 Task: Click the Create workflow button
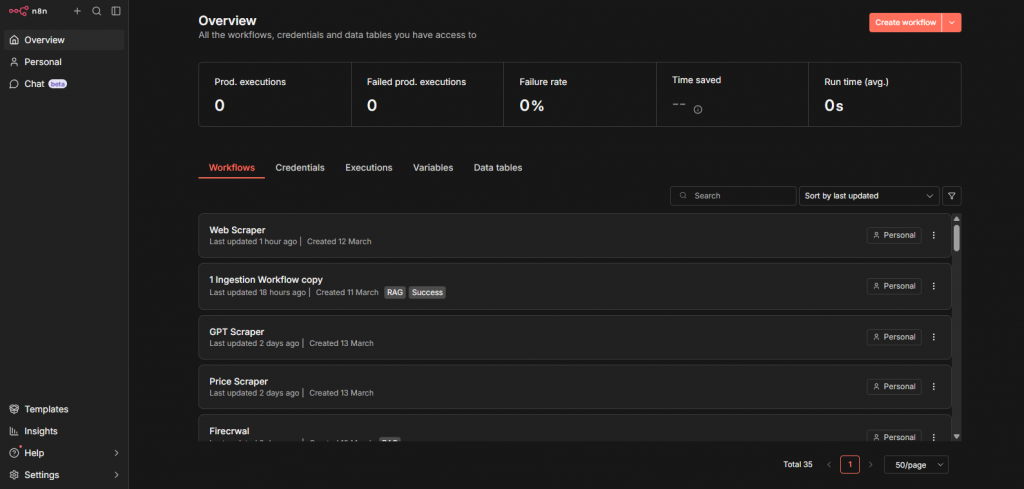tap(905, 22)
